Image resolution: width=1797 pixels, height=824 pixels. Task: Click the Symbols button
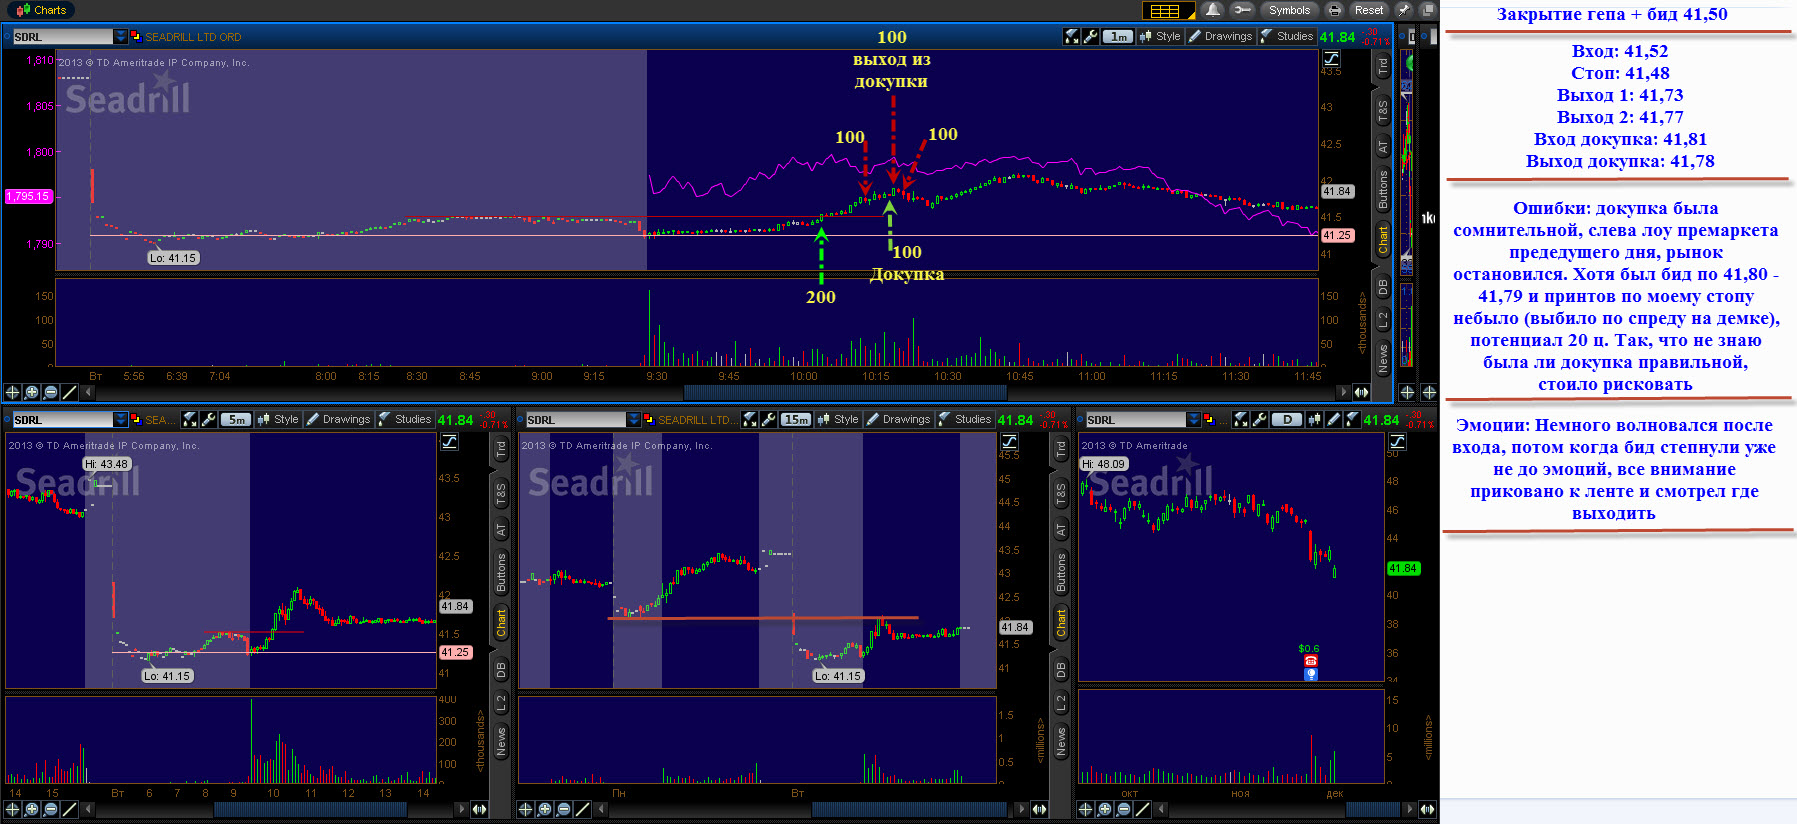tap(1289, 10)
